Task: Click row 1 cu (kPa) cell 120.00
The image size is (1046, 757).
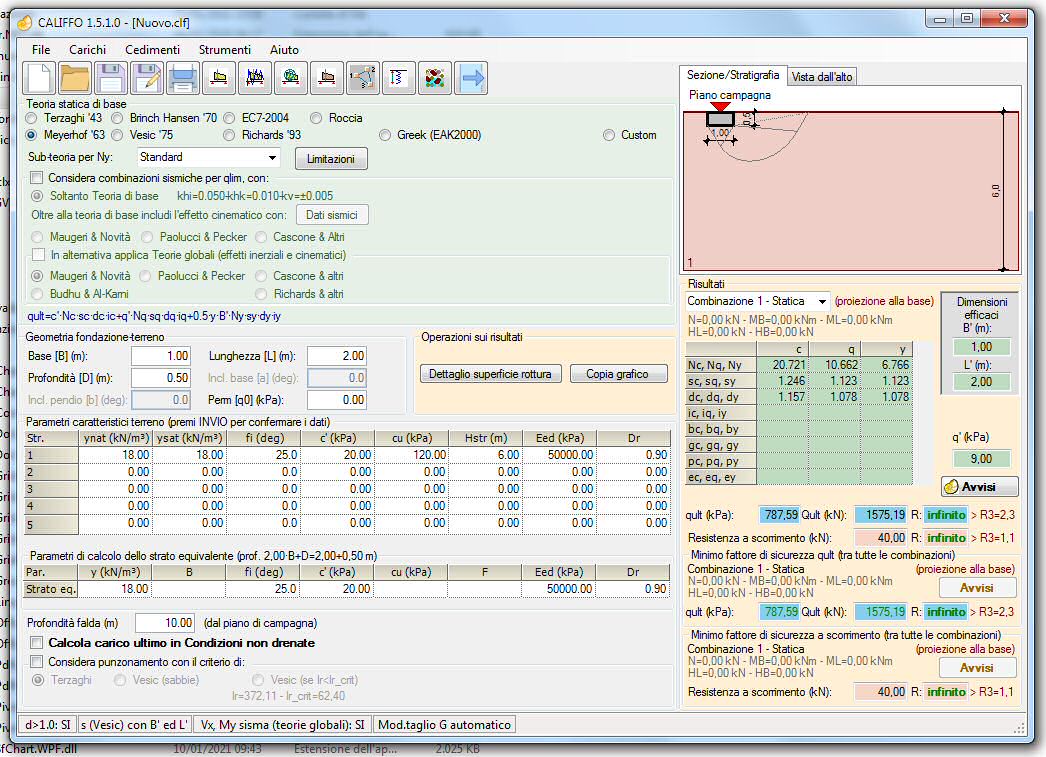Action: pos(411,455)
